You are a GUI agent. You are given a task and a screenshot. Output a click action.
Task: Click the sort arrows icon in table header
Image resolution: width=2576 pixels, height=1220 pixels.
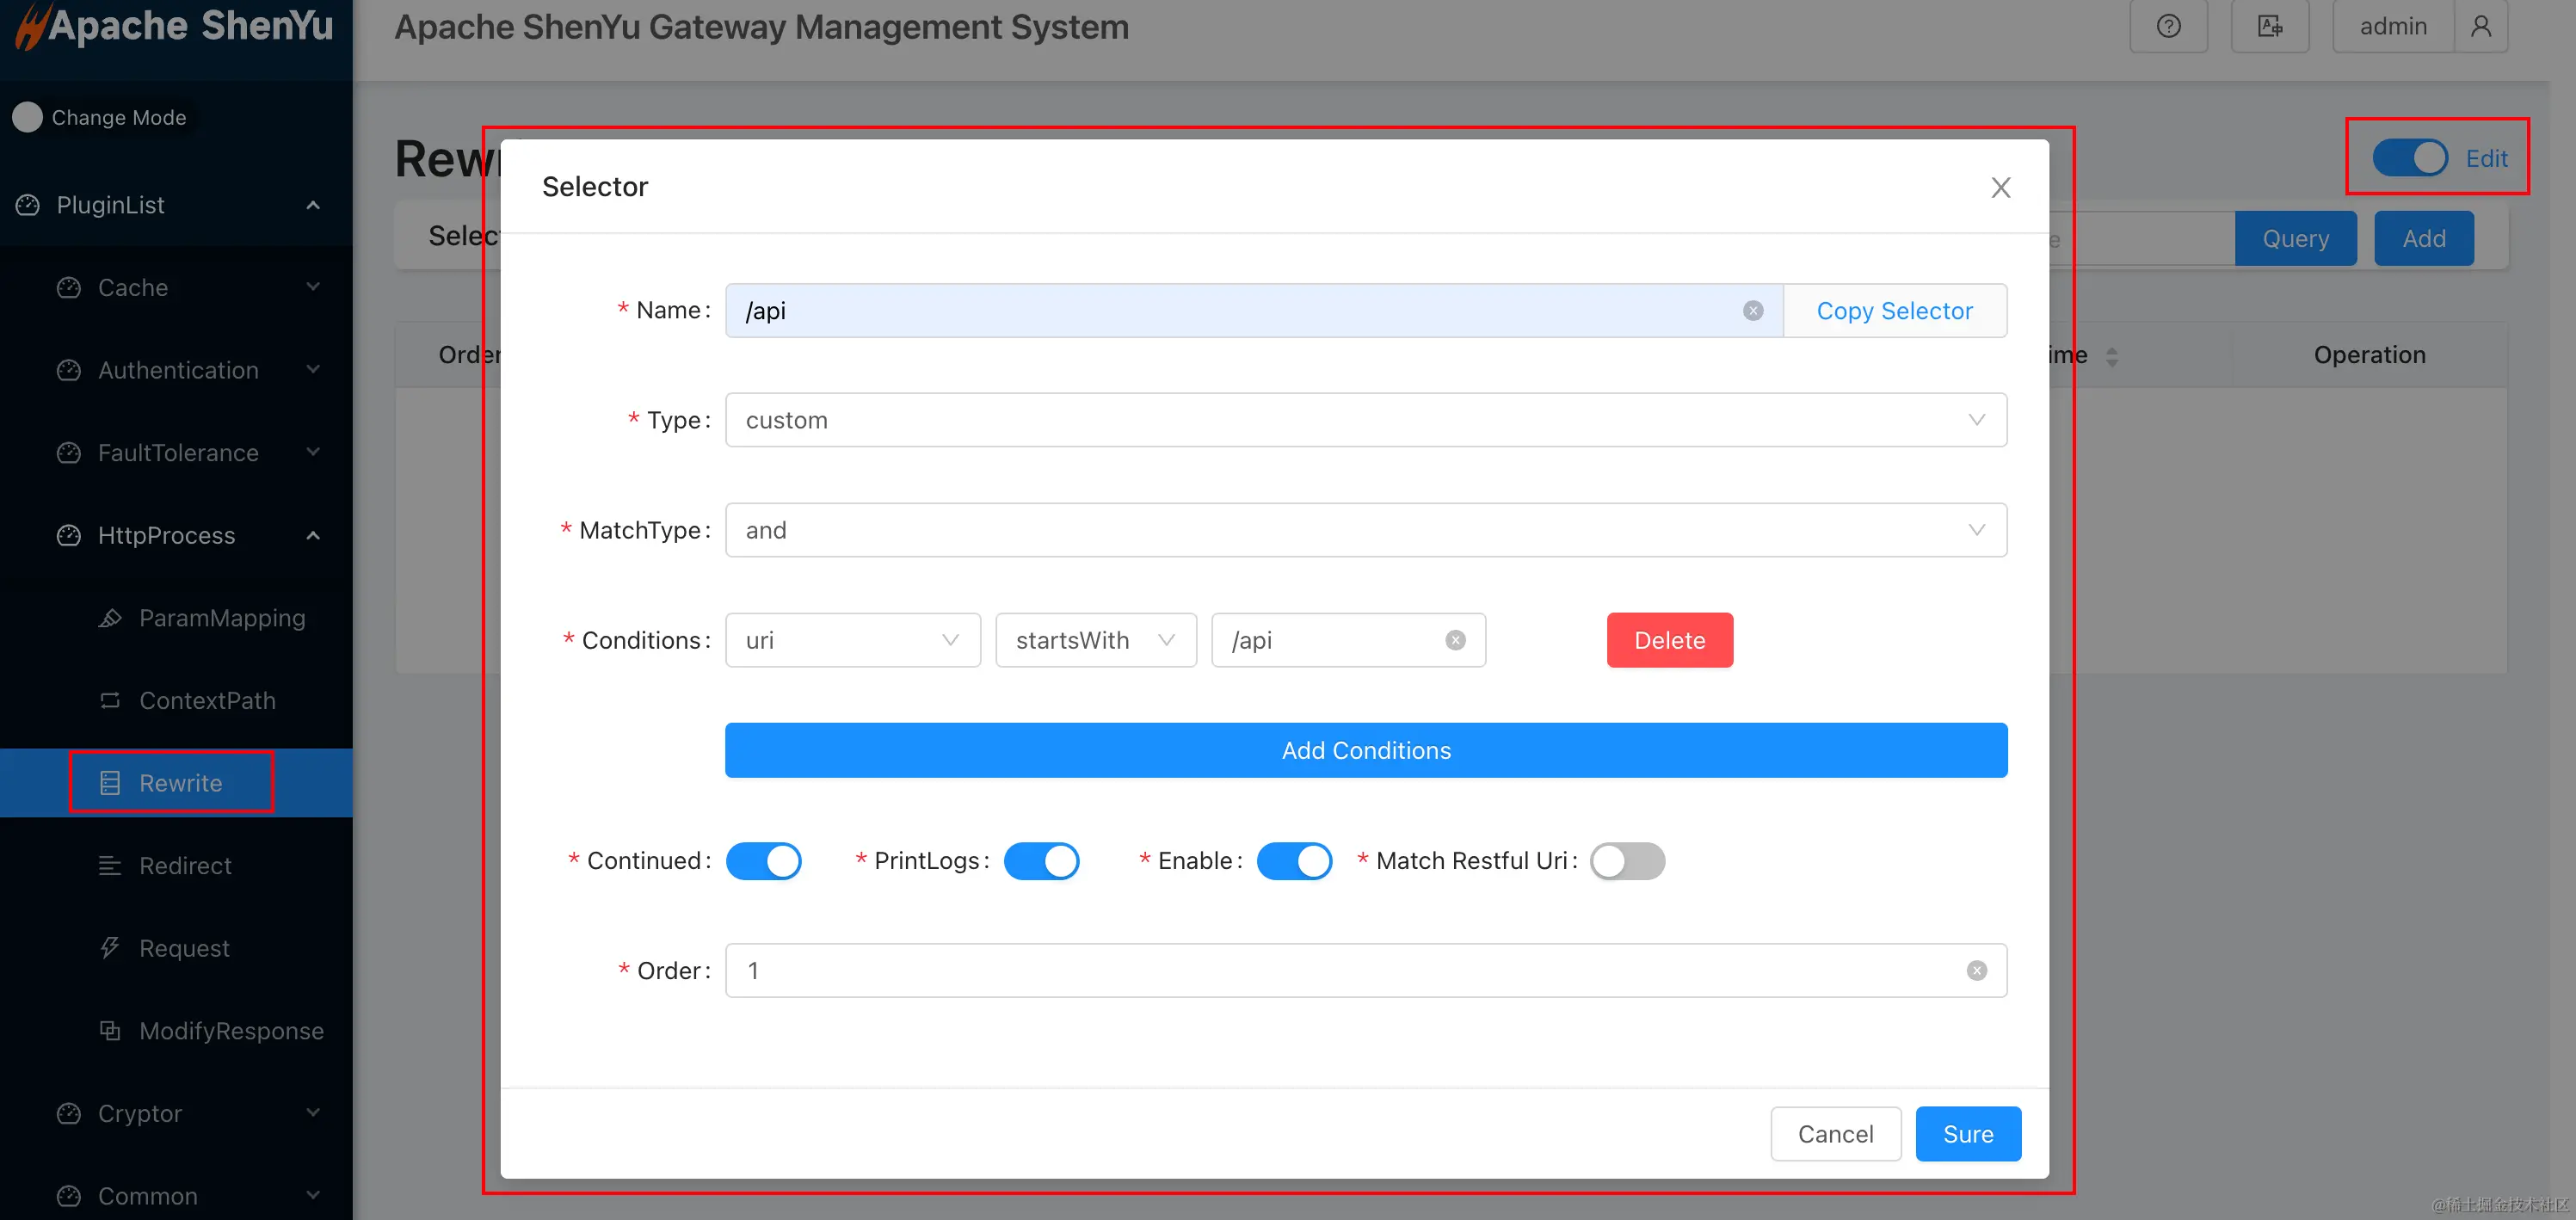point(2111,356)
